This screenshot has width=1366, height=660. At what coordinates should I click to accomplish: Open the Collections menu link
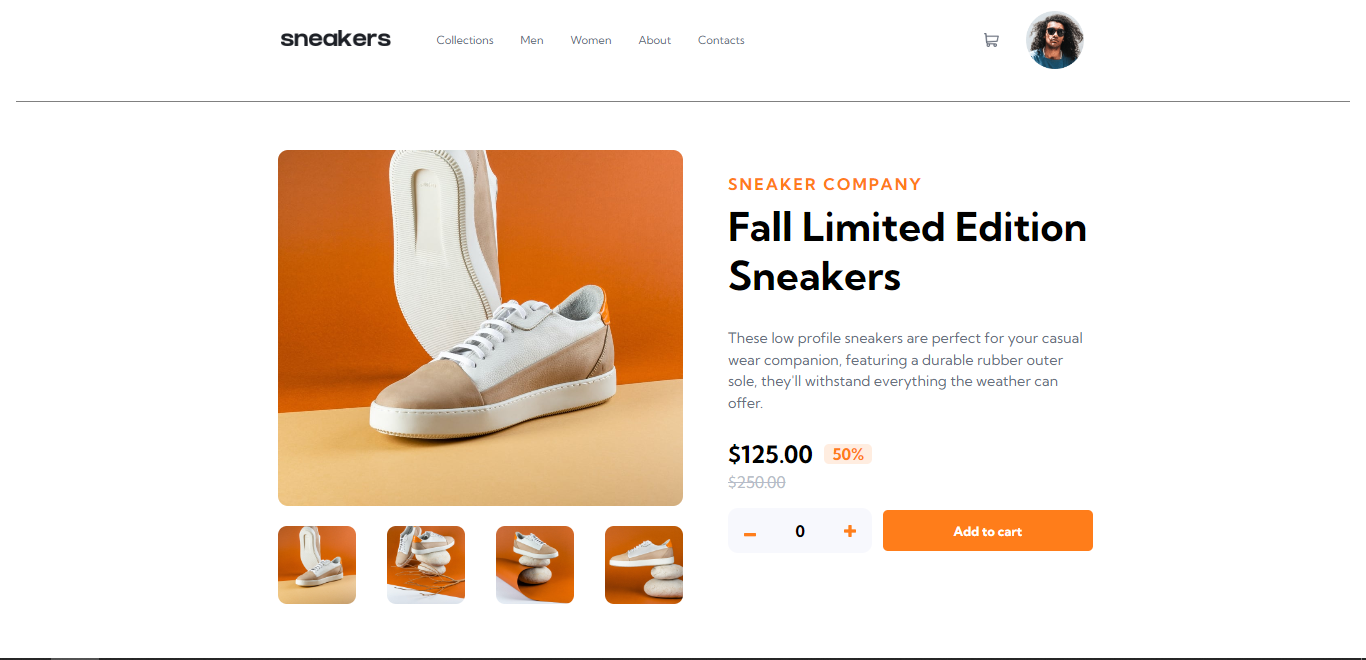[465, 40]
